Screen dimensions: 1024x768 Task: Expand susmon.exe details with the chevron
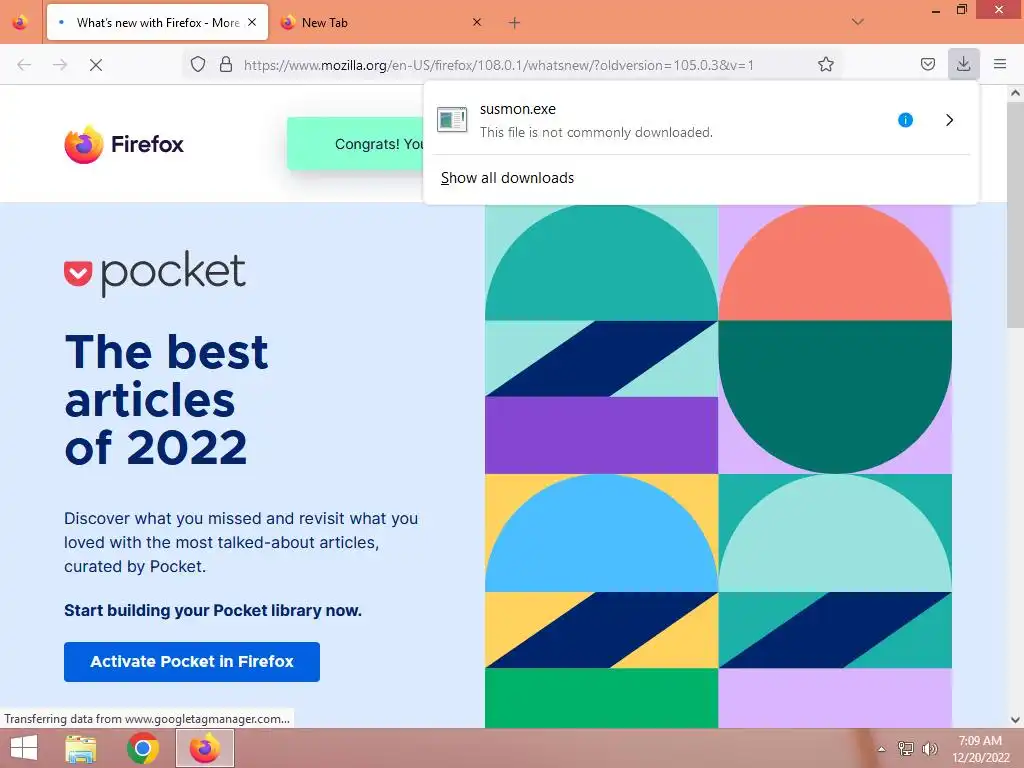(x=950, y=120)
